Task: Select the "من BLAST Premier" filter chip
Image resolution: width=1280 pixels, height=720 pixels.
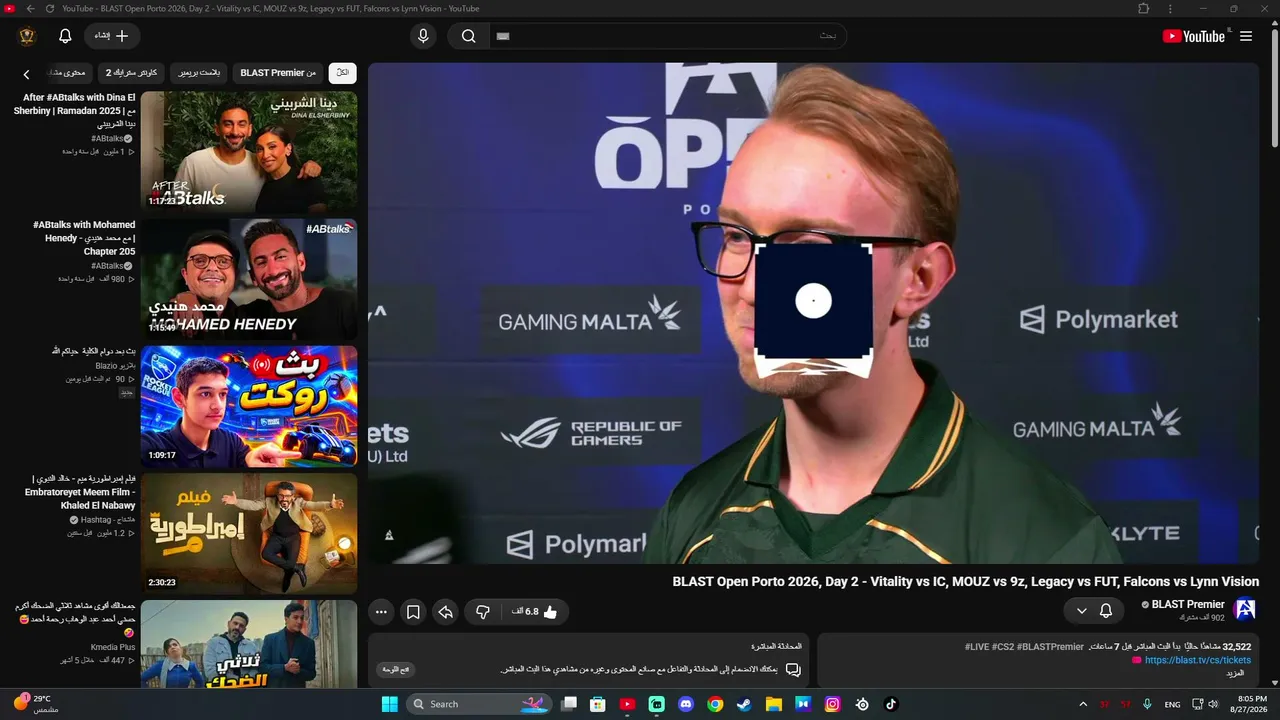Action: [x=278, y=73]
